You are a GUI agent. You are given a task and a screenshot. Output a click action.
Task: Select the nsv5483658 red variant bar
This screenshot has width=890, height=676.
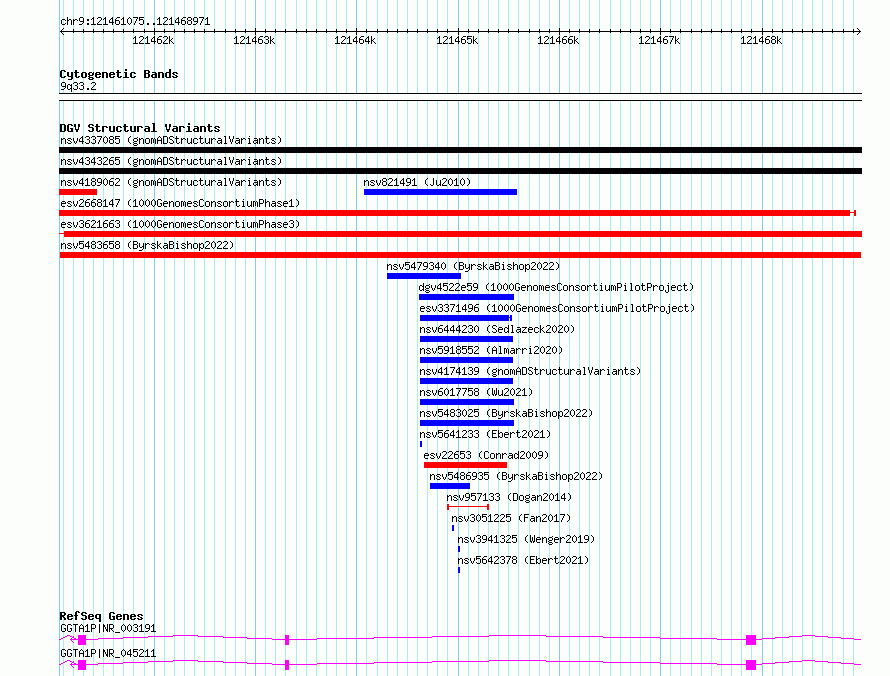(x=460, y=255)
